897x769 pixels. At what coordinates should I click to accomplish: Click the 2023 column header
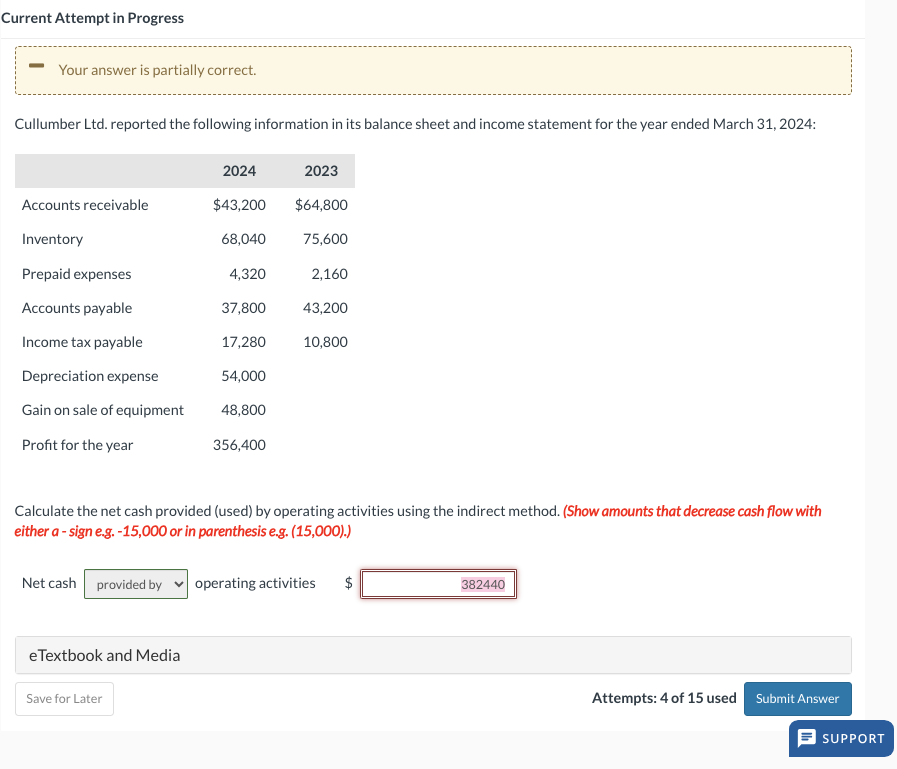coord(321,171)
